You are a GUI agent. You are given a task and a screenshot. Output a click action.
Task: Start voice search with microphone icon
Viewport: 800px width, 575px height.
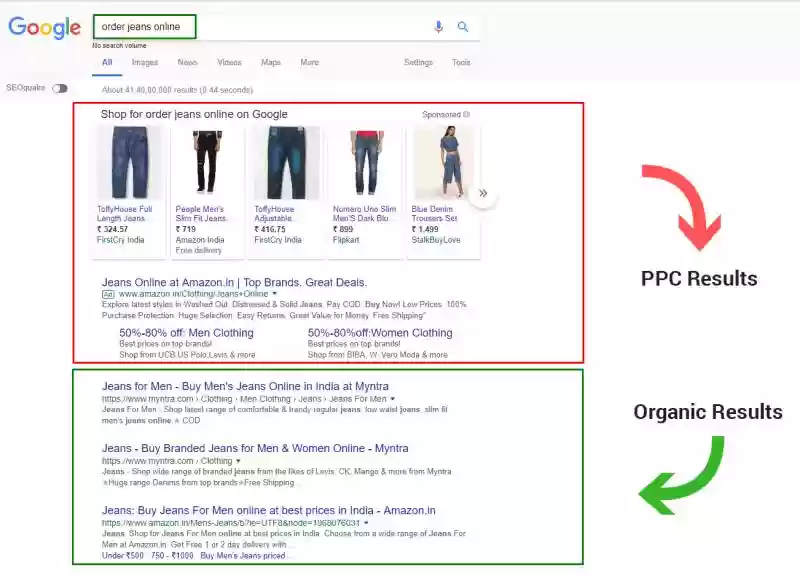438,27
